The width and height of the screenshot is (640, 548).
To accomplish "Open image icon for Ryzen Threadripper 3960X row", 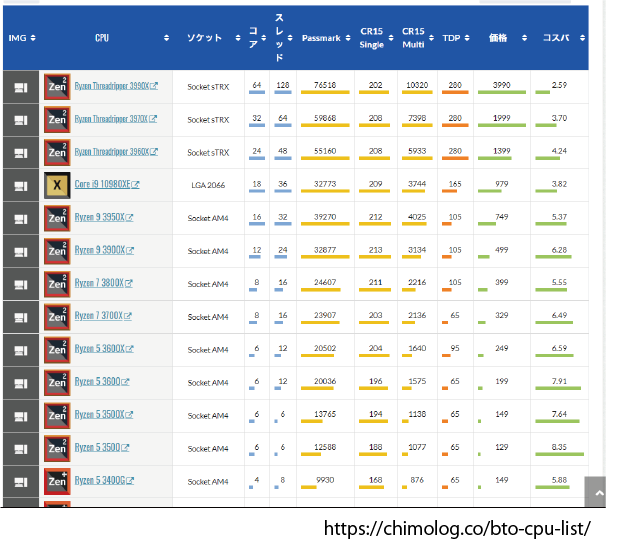I will pos(21,153).
